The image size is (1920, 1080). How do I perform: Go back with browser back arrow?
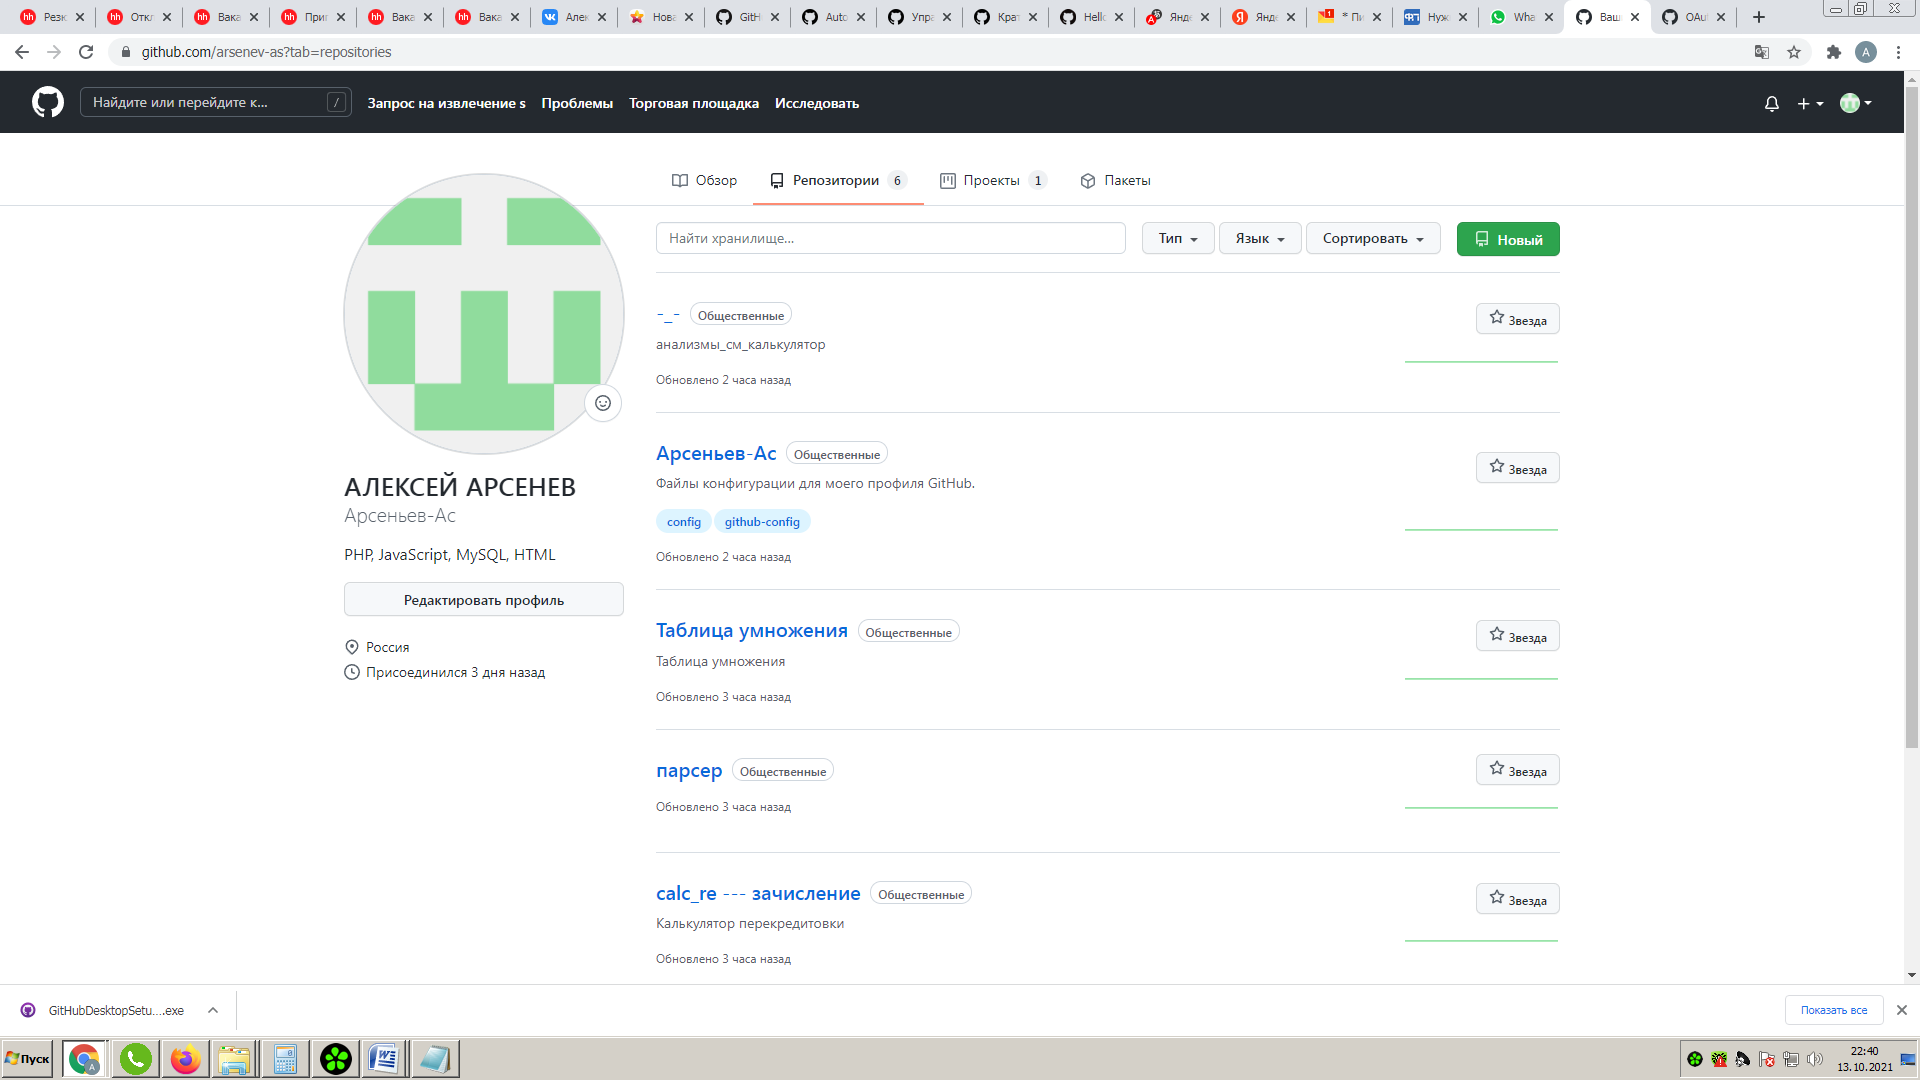click(x=22, y=52)
